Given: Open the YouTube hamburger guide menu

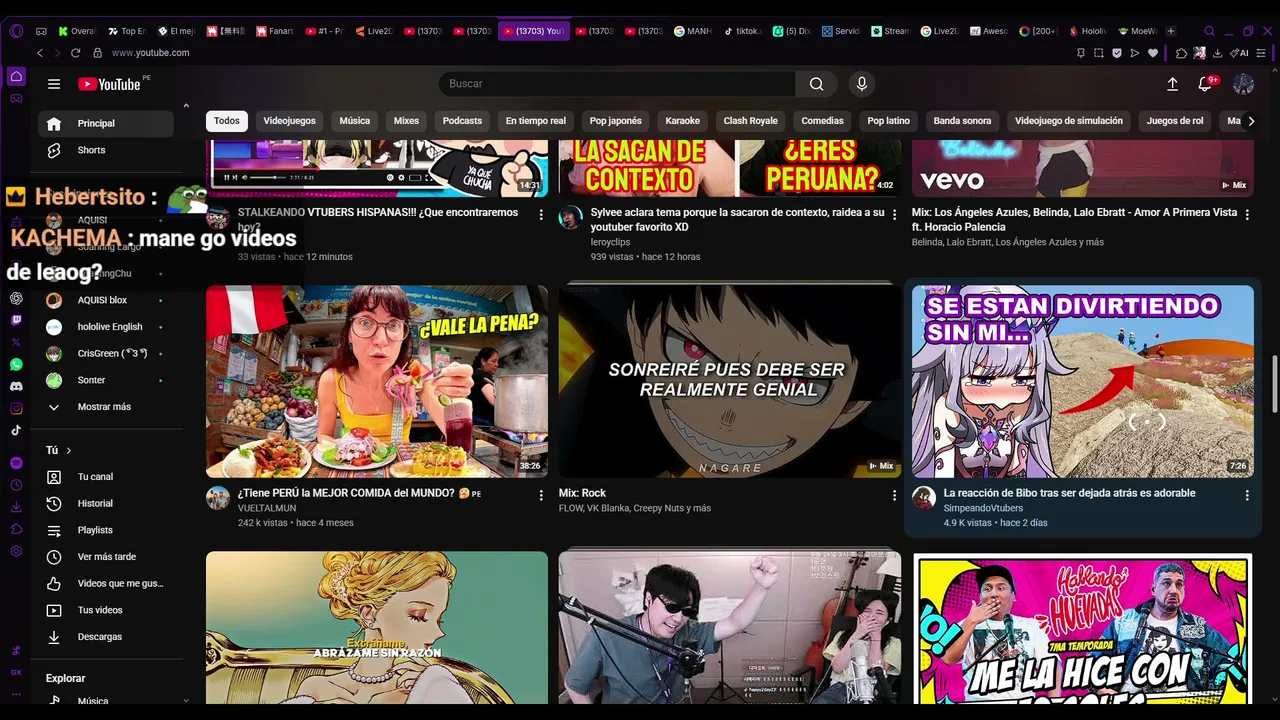Looking at the screenshot, I should [x=54, y=84].
